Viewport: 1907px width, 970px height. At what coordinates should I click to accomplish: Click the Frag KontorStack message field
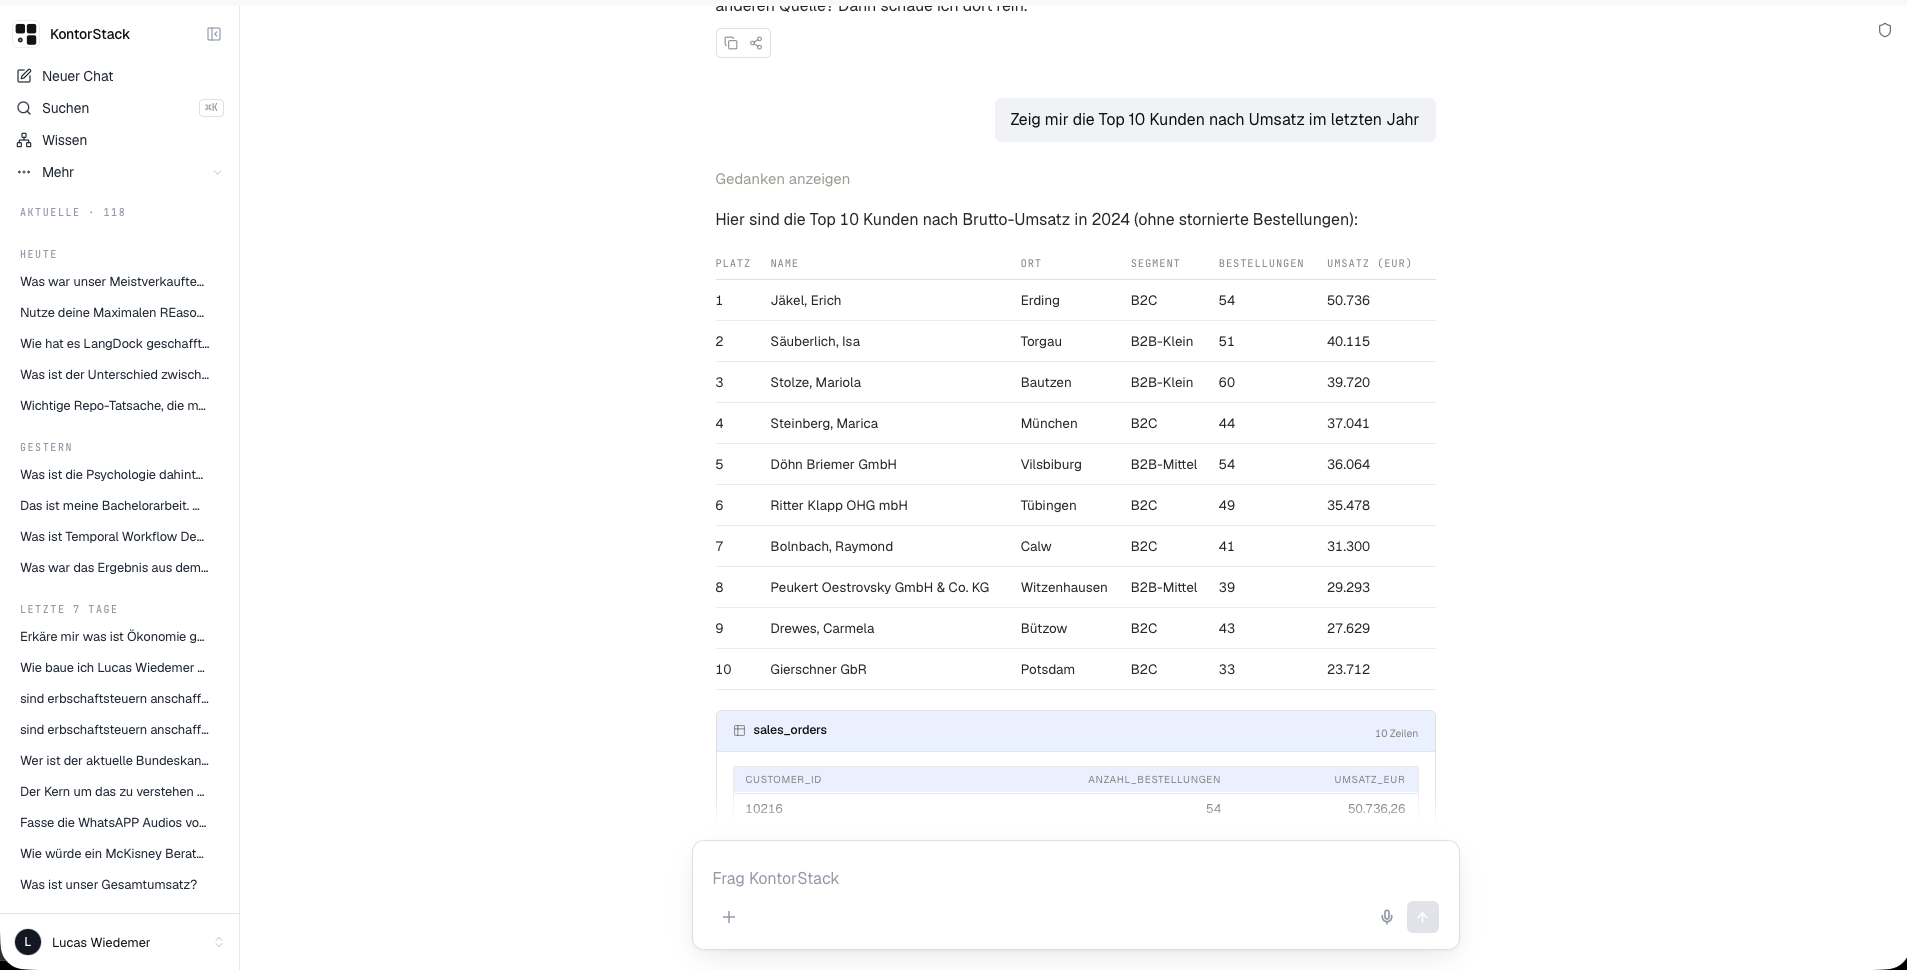tap(1075, 878)
